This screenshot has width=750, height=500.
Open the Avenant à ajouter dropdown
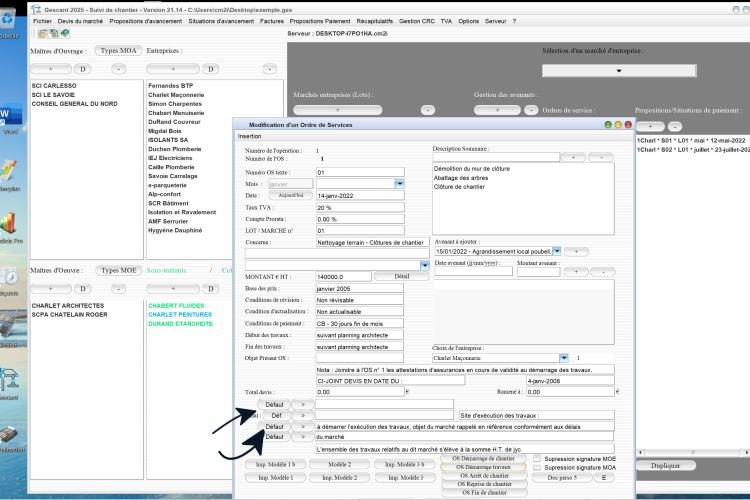[x=557, y=251]
